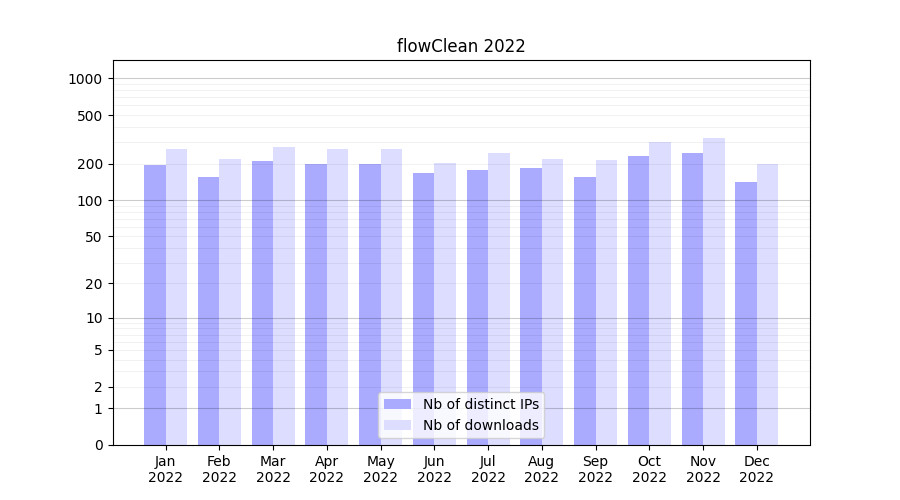Select the Dec 2022 x-axis label
900x500 pixels.
pyautogui.click(x=756, y=469)
